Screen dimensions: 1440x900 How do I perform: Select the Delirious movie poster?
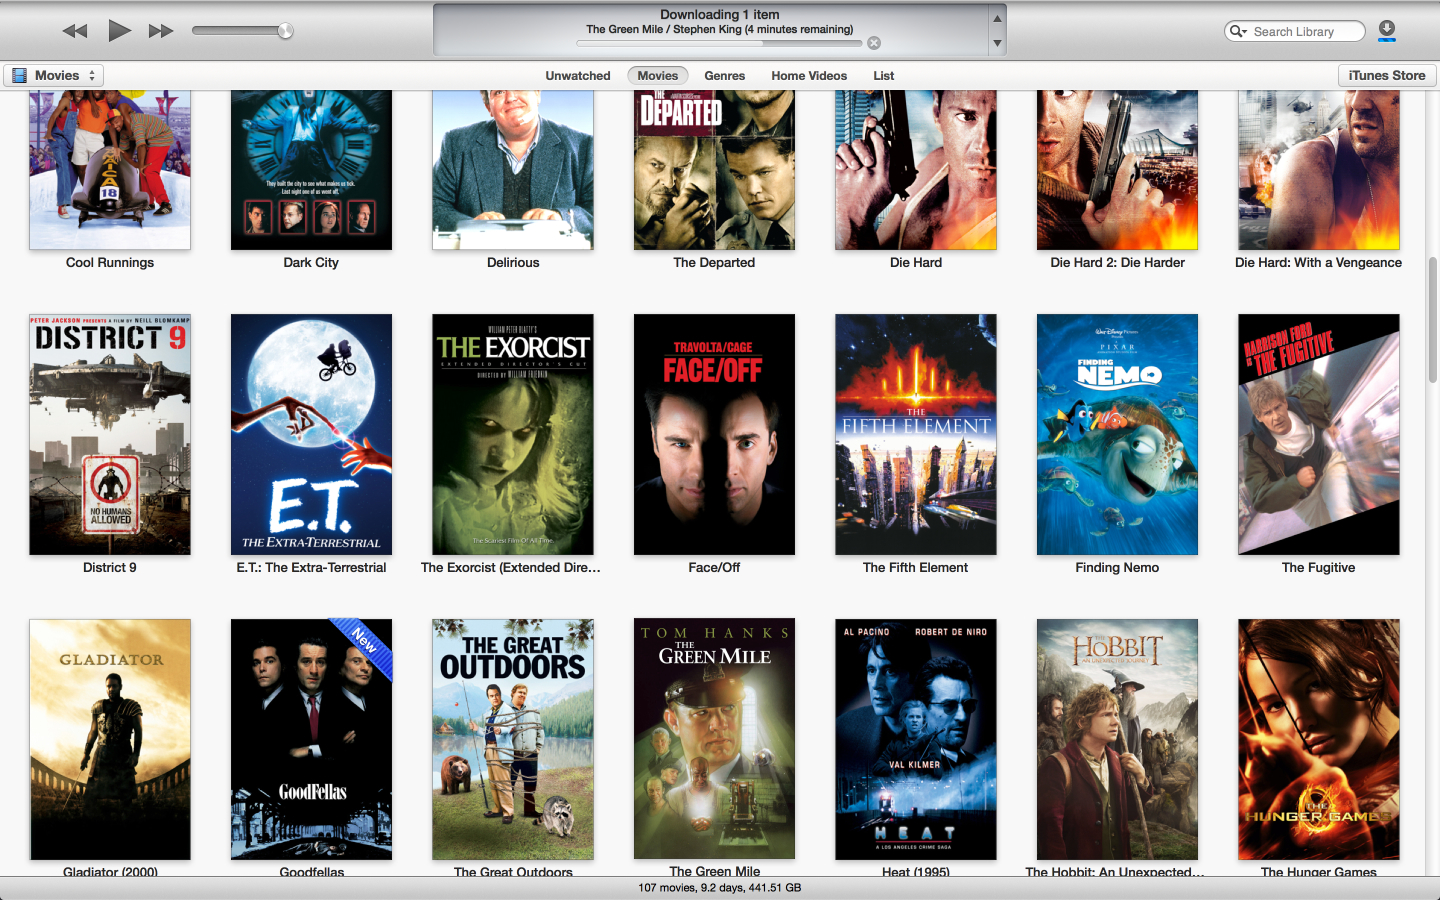click(513, 170)
